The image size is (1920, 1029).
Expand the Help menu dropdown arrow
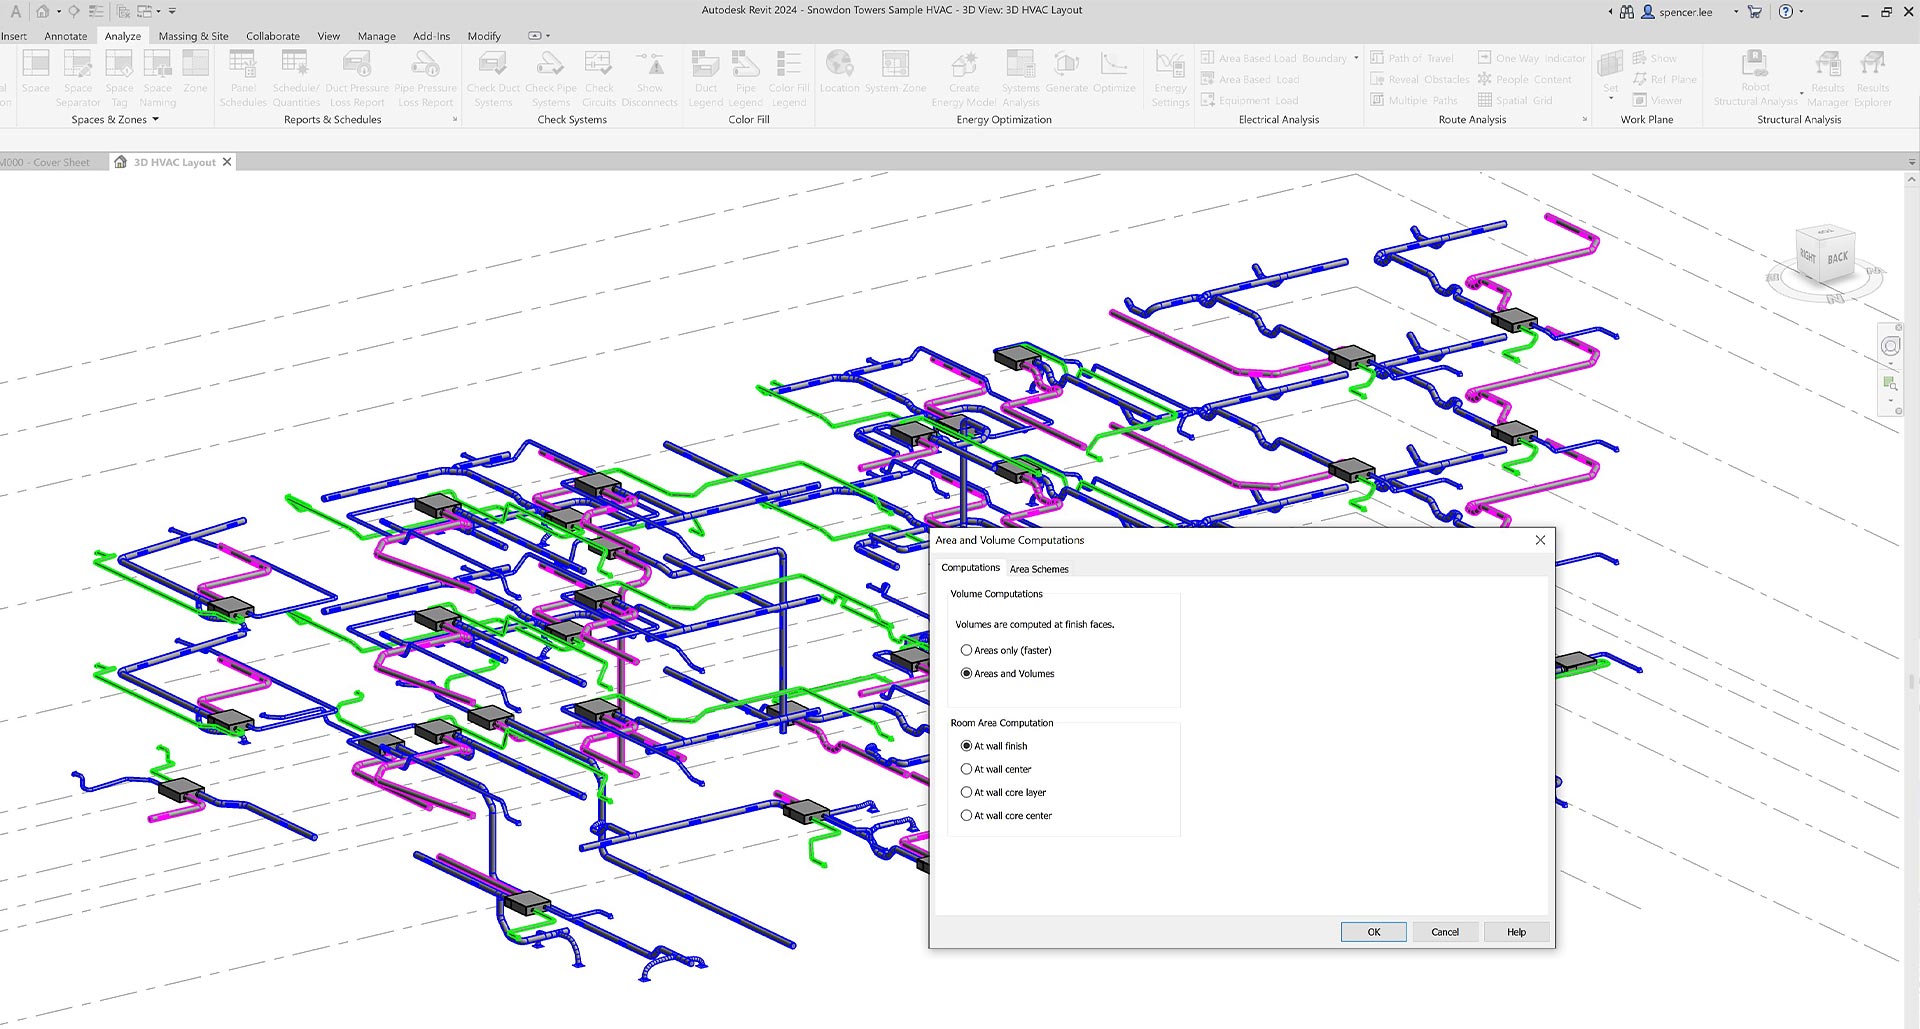click(x=1802, y=12)
